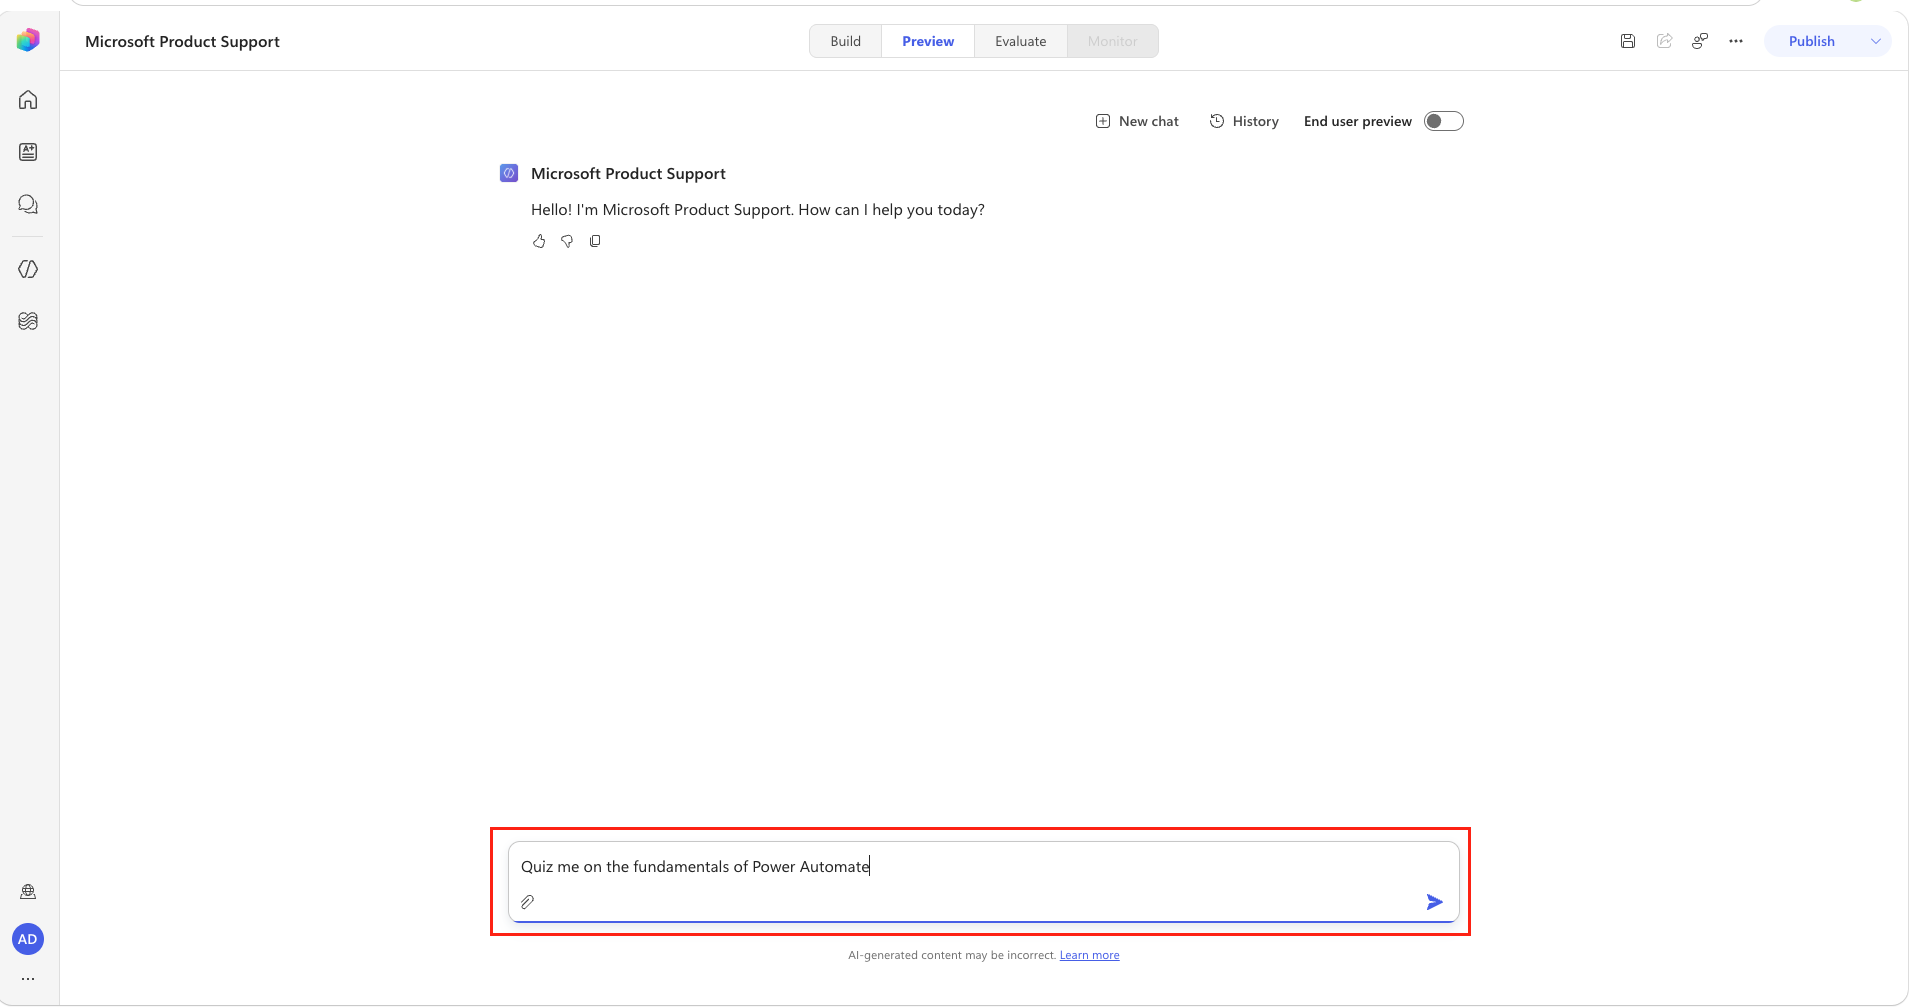
Task: Switch to the Evaluate tab
Action: (1021, 41)
